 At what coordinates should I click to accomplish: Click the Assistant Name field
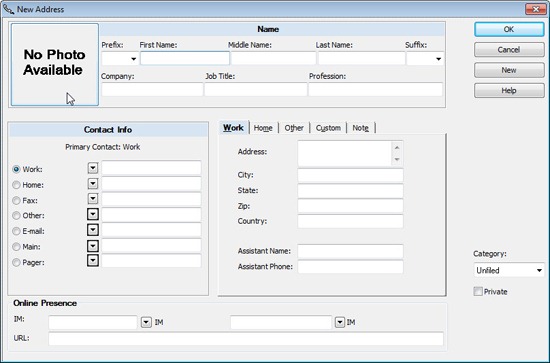coord(350,251)
